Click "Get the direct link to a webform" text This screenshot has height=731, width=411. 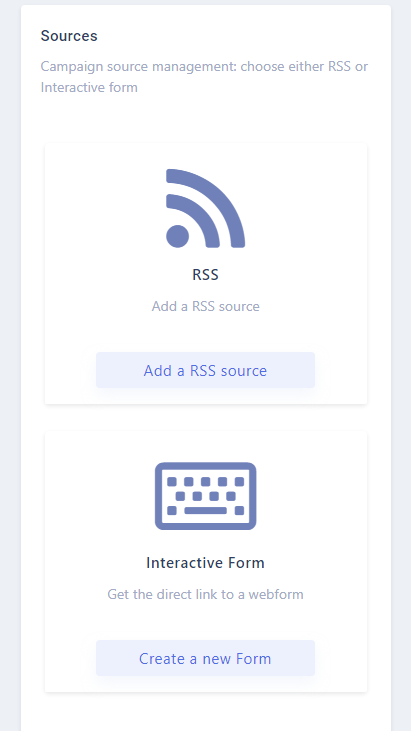click(x=206, y=594)
